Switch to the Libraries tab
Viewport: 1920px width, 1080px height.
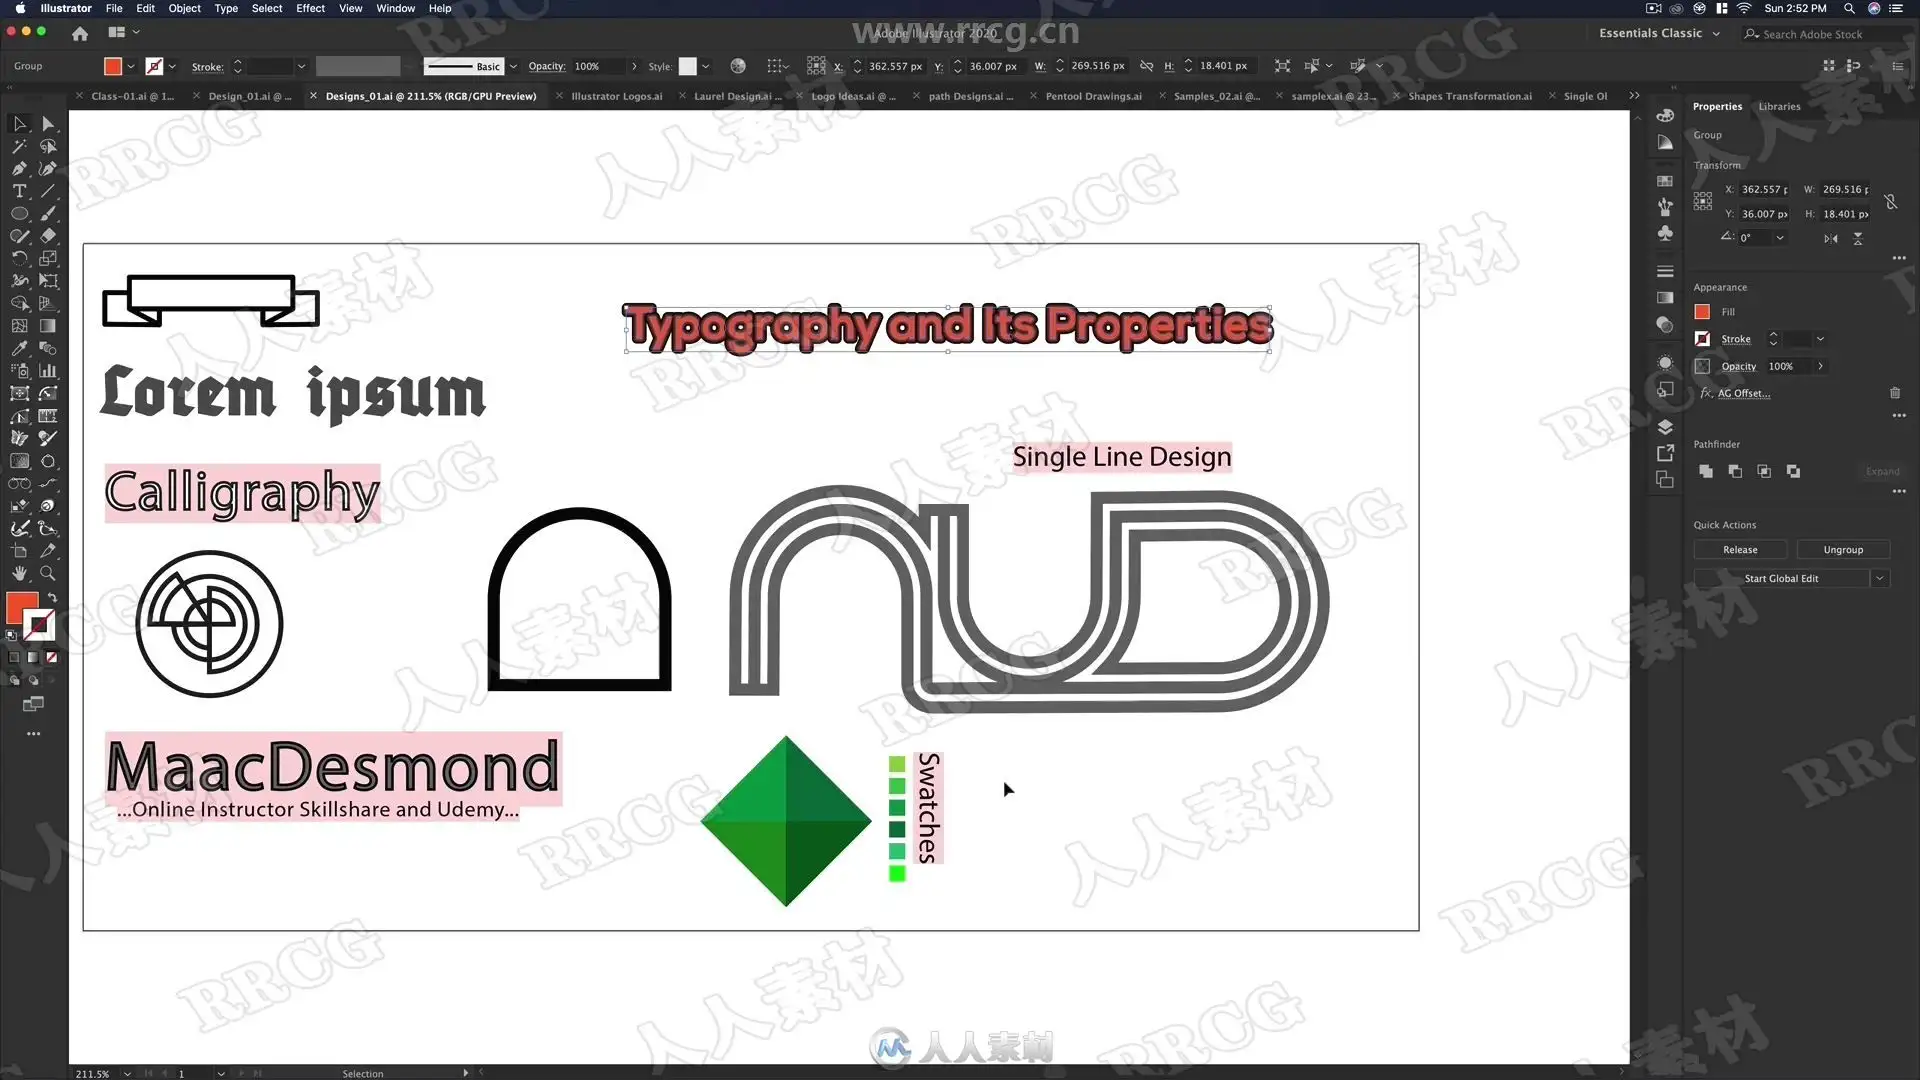coord(1779,106)
